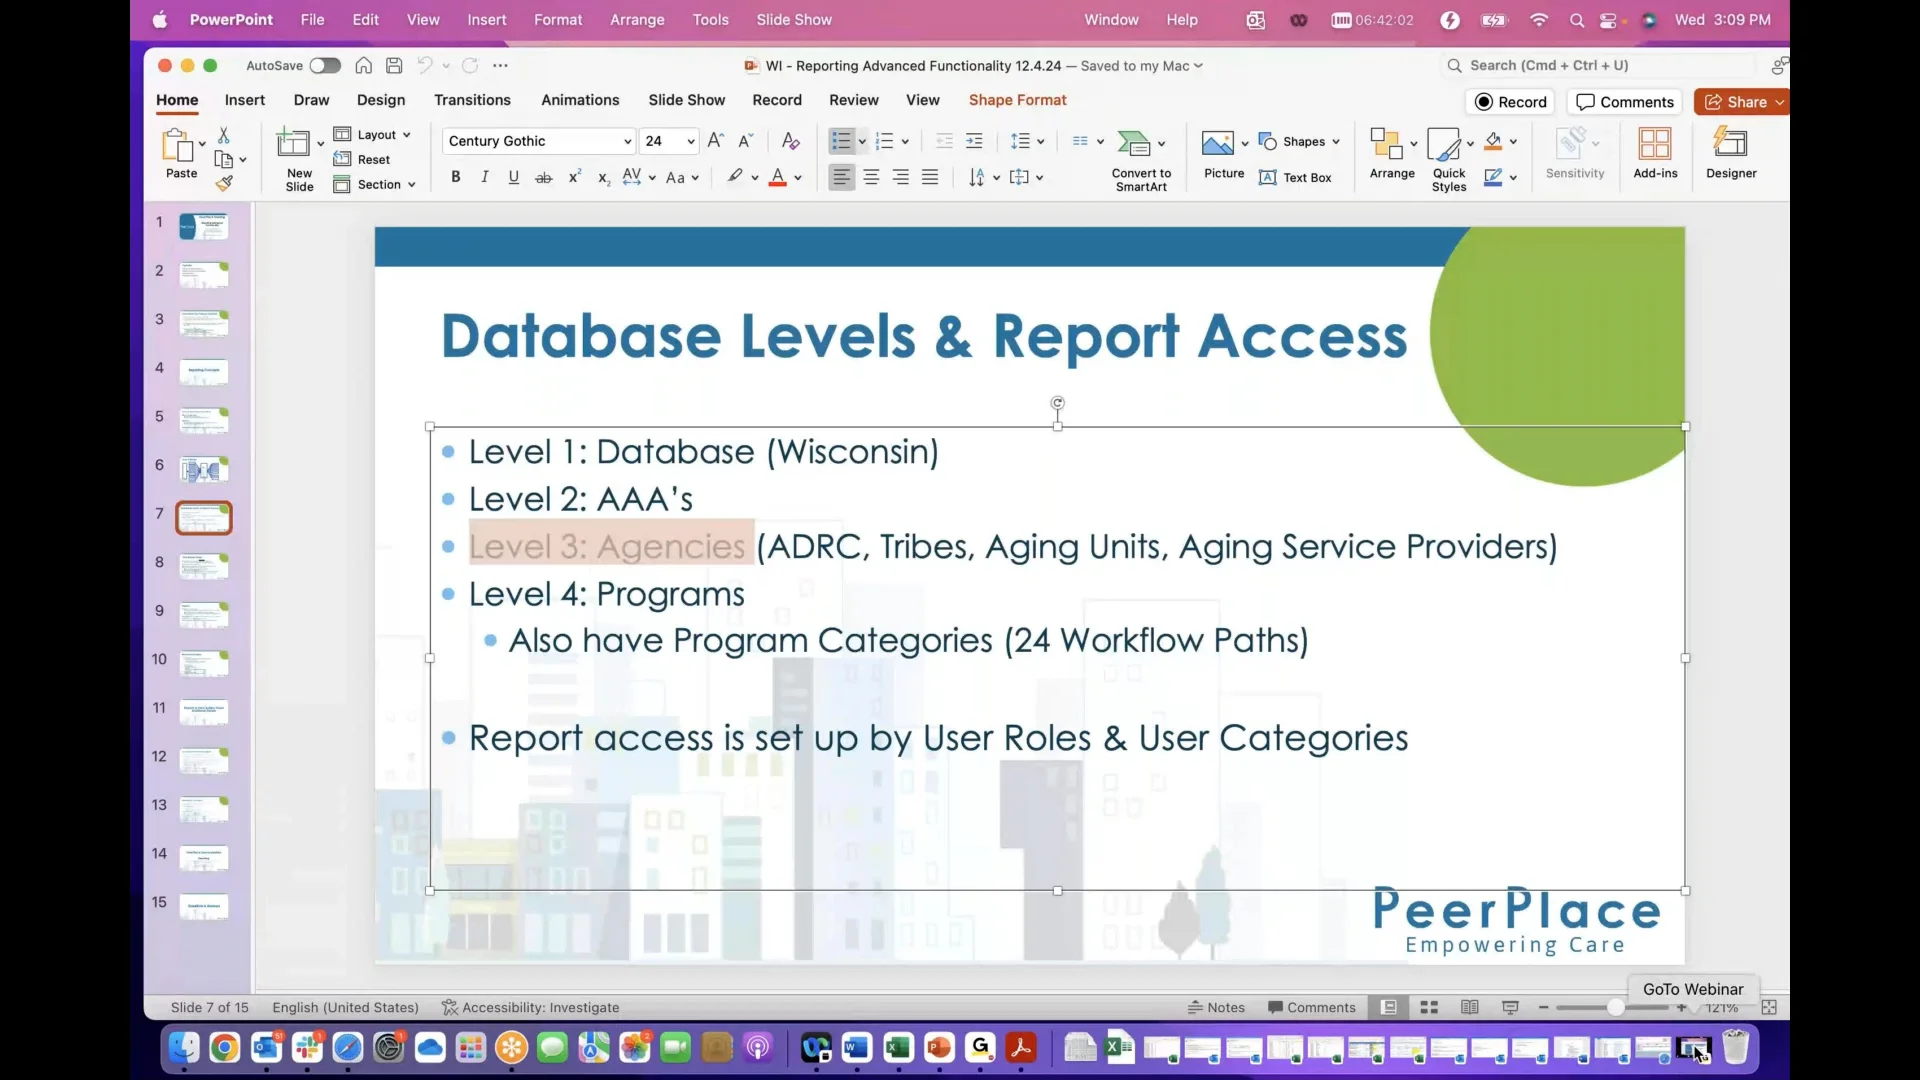Open the Text Box tool
The width and height of the screenshot is (1920, 1080).
tap(1296, 177)
